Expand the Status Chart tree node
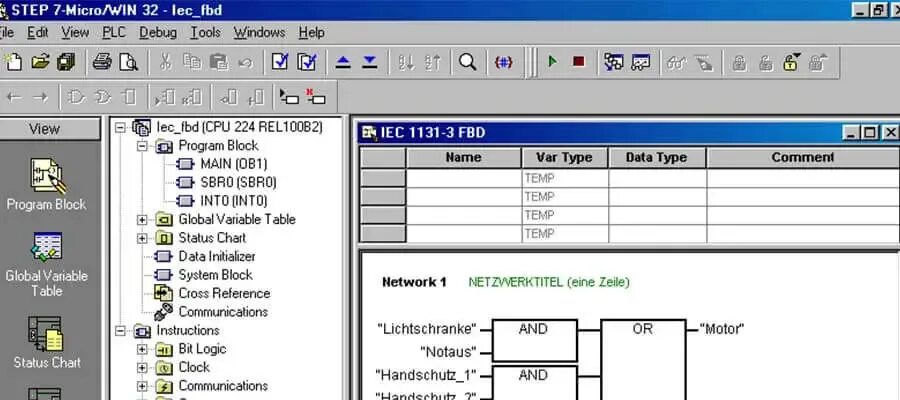The height and width of the screenshot is (400, 900). [x=142, y=238]
